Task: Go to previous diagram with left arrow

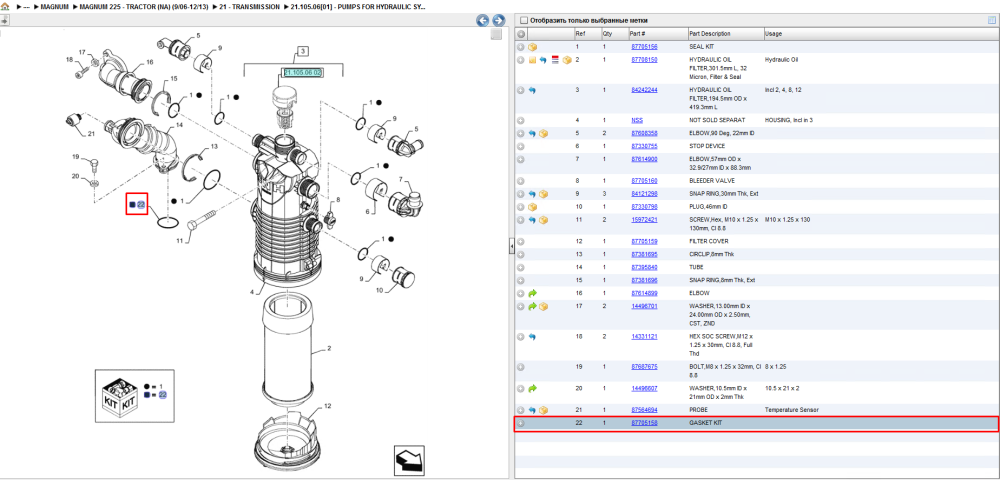Action: pos(483,20)
